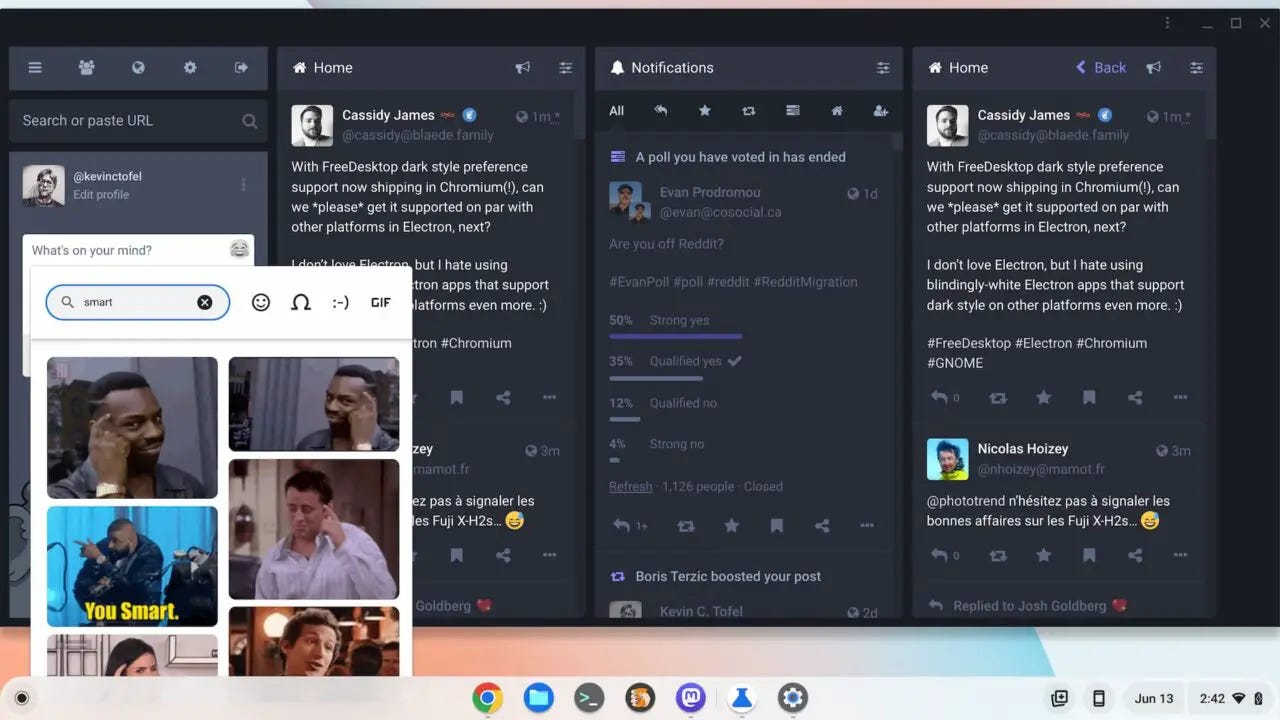Viewport: 1280px width, 720px height.
Task: Click Edit profile link
Action: coord(101,195)
